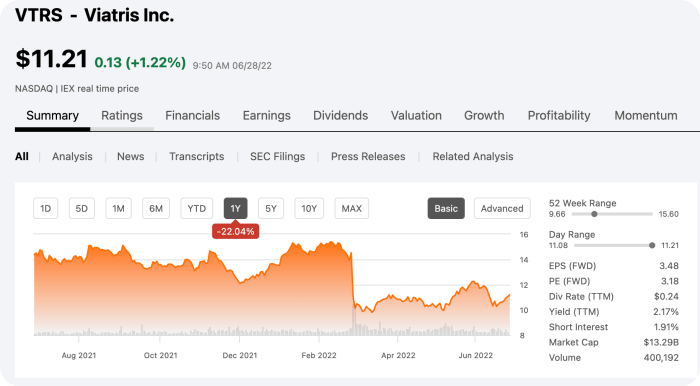Click the VTRS - Viatris Inc. title
This screenshot has width=700, height=386.
[94, 15]
